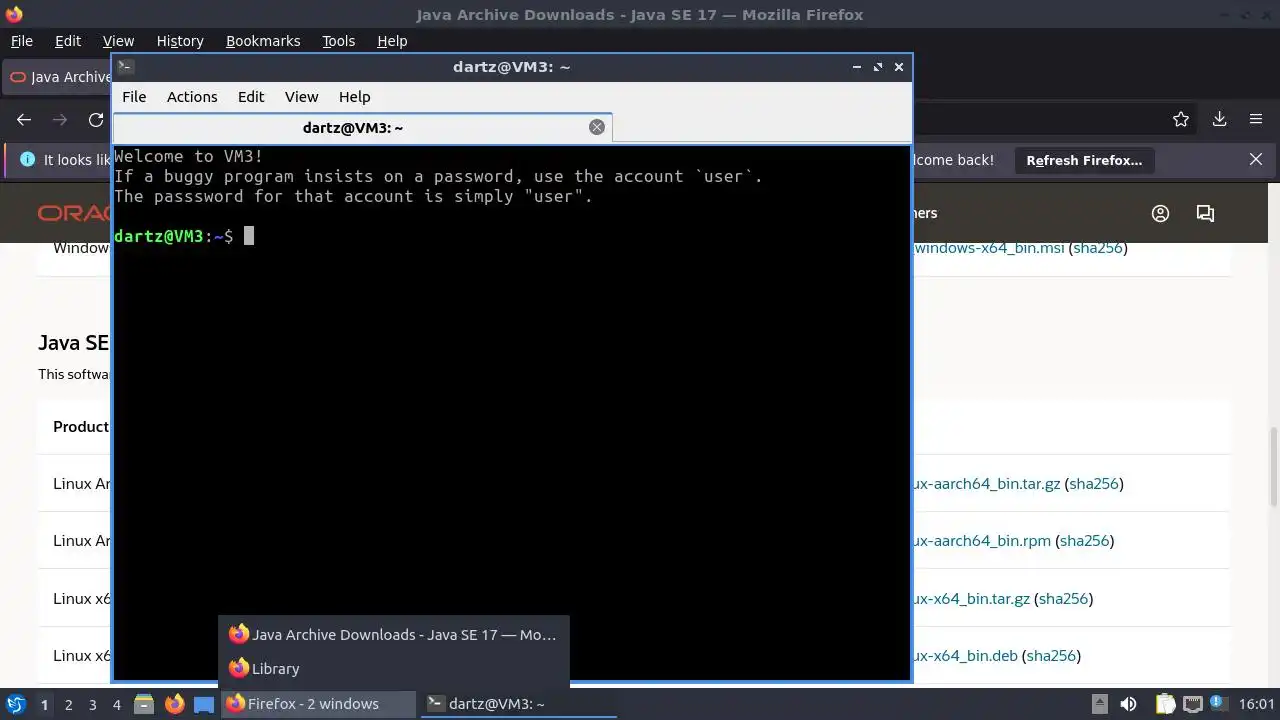Screen dimensions: 1280x720
Task: Click the terminal window menu icon
Action: pyautogui.click(x=125, y=67)
